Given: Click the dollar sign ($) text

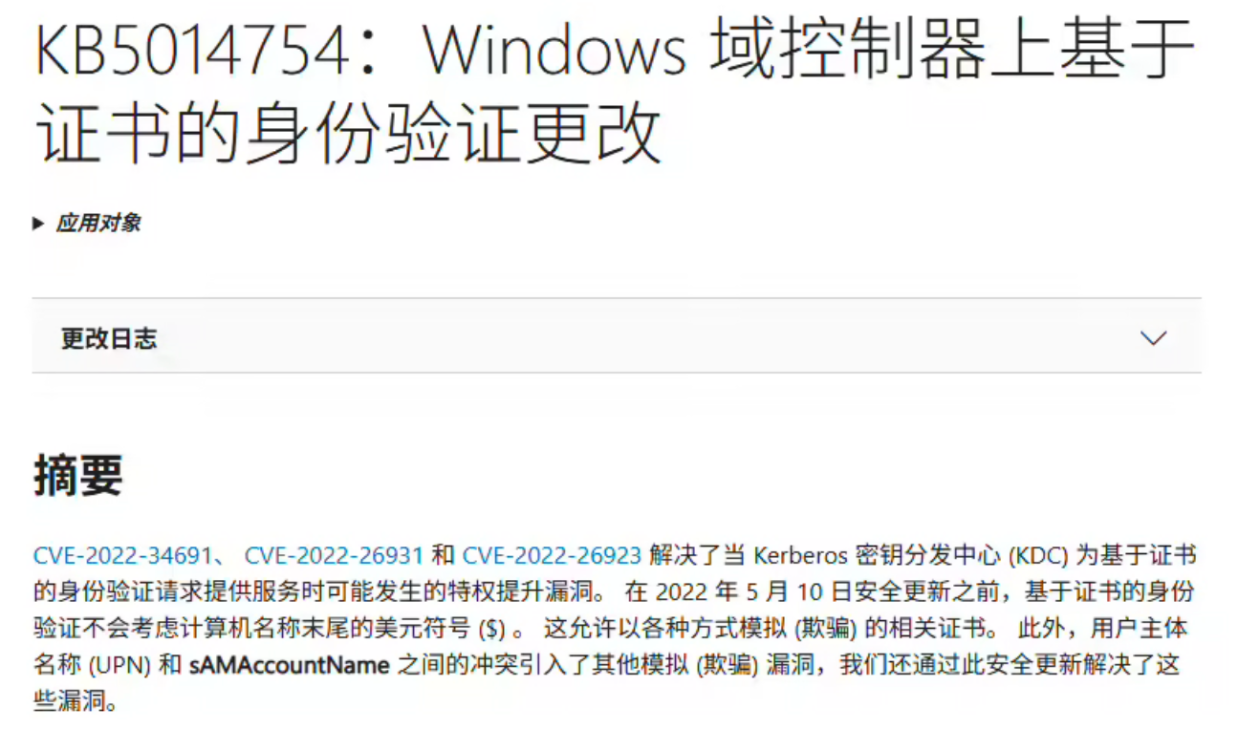Looking at the screenshot, I should click(x=493, y=629).
